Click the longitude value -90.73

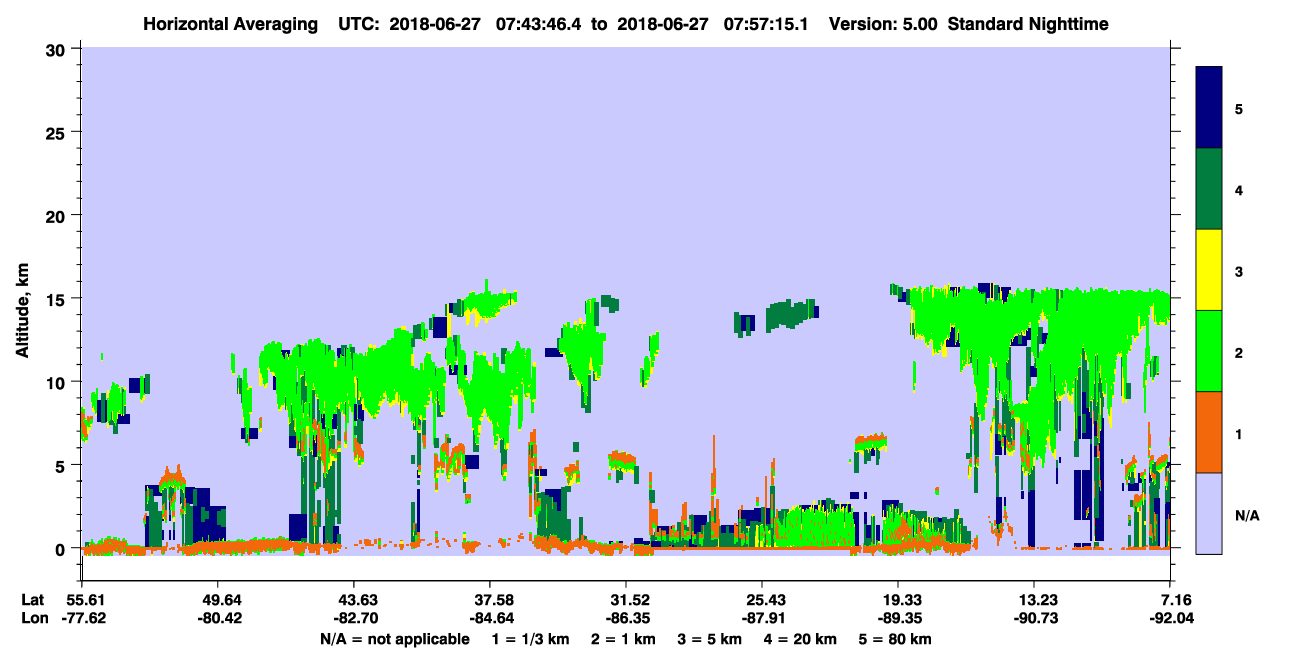click(x=1034, y=618)
